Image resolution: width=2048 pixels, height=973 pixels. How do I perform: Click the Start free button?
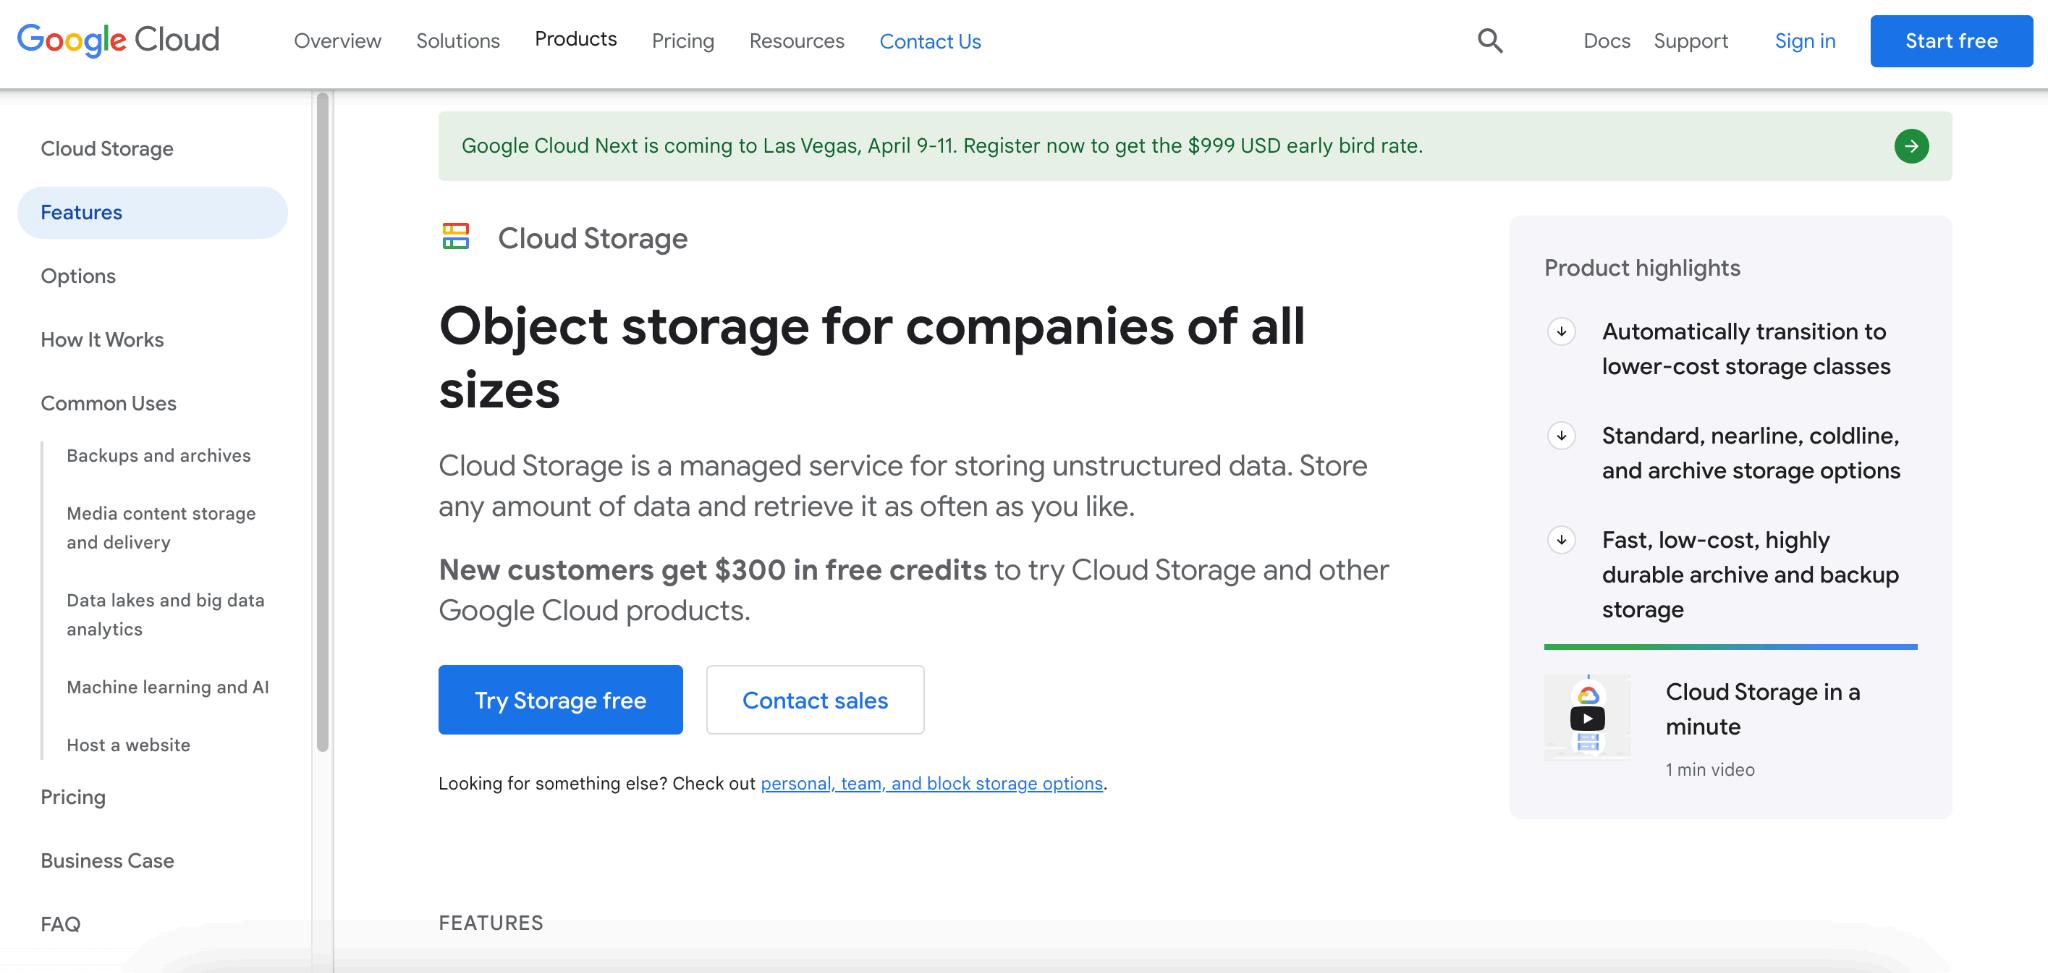pyautogui.click(x=1951, y=41)
